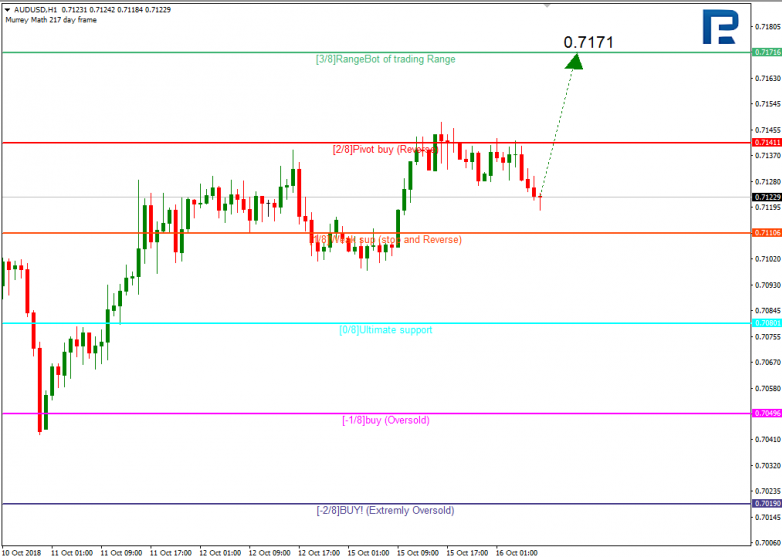Click the 0.70496 magenta price tag

(x=767, y=413)
